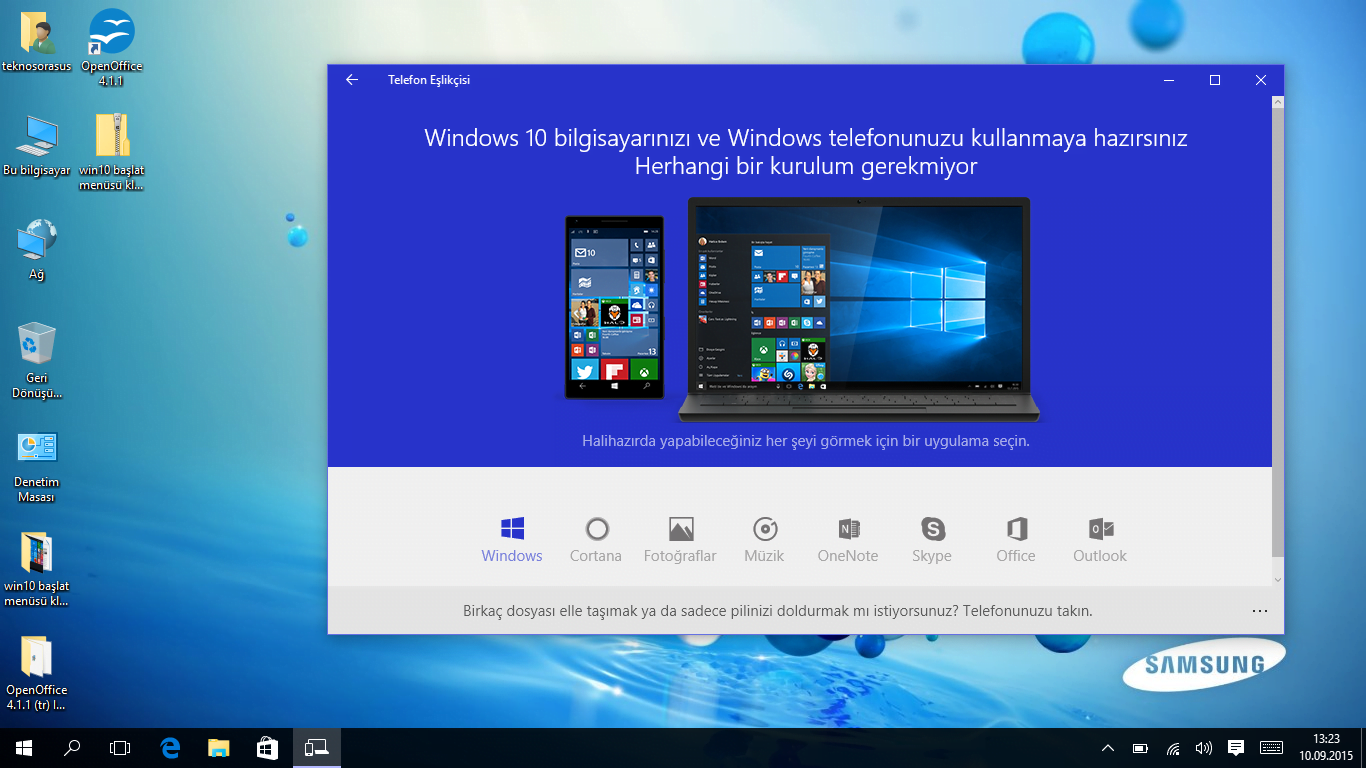Viewport: 1366px width, 768px height.
Task: Select the Fotoğraflar app icon
Action: tap(680, 530)
